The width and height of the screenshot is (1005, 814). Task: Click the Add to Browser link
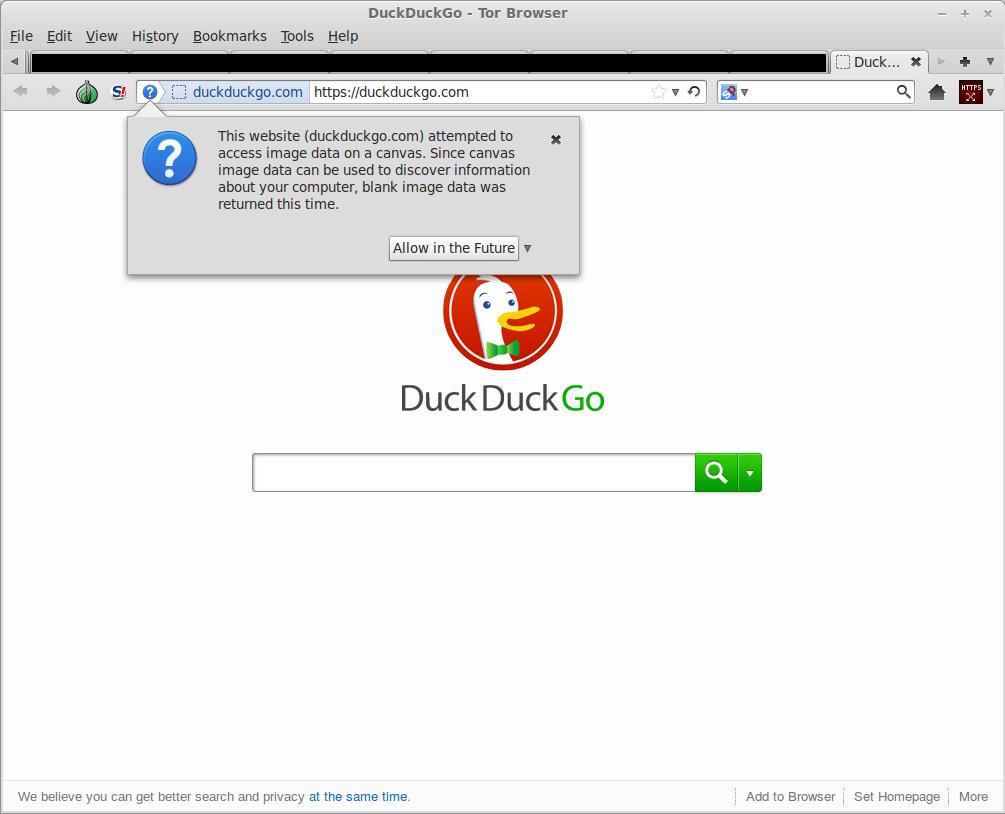(790, 796)
